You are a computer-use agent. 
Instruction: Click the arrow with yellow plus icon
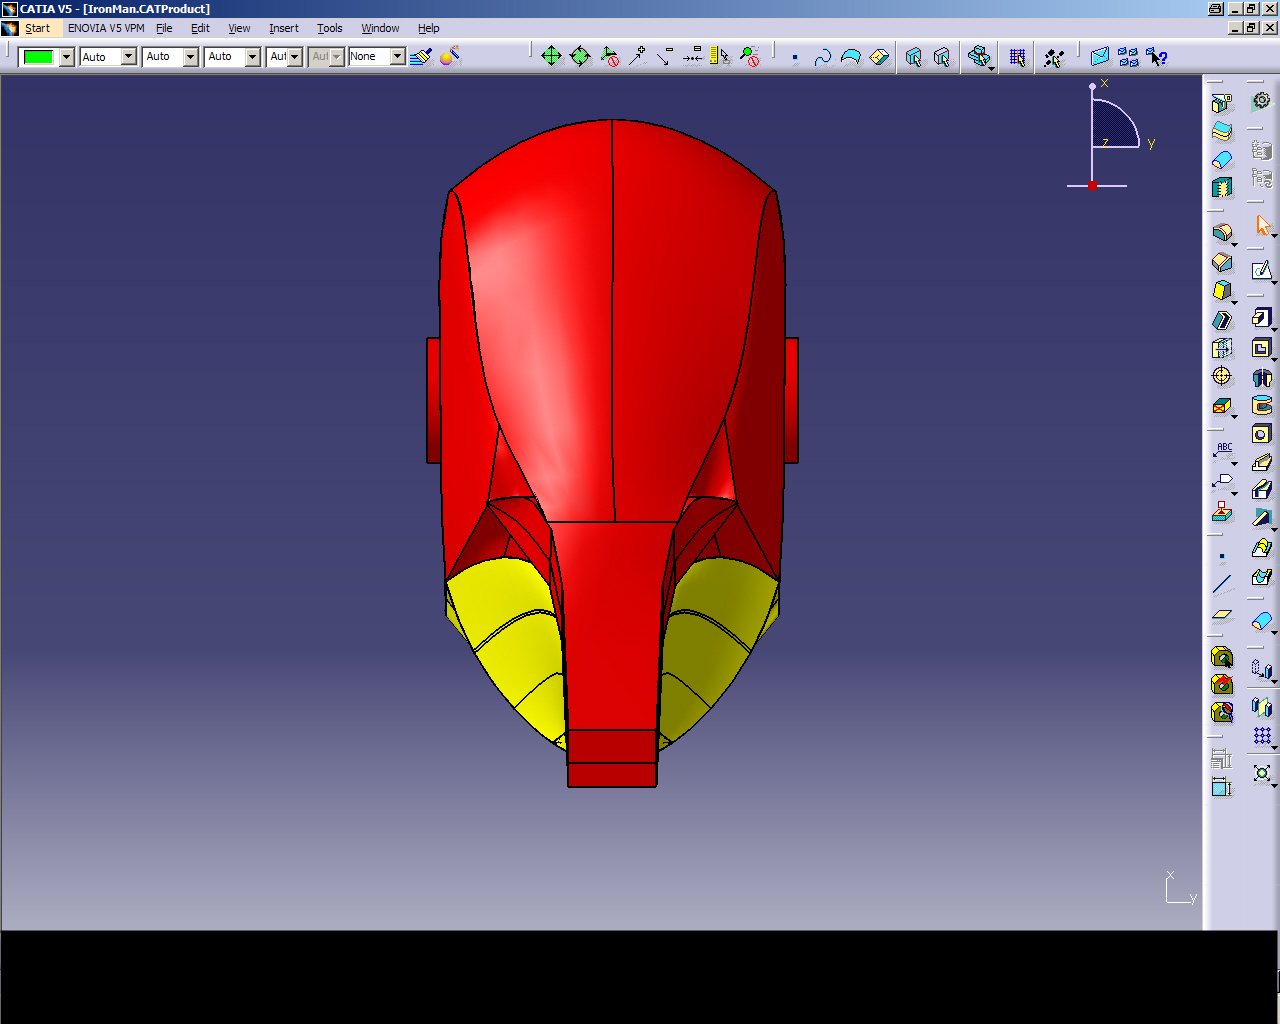coord(637,57)
